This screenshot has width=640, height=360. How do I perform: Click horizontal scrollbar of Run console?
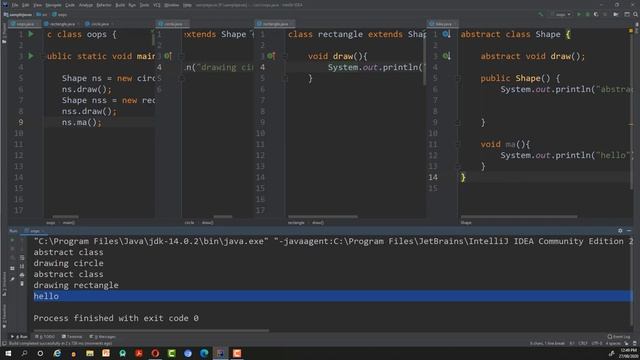[151, 331]
